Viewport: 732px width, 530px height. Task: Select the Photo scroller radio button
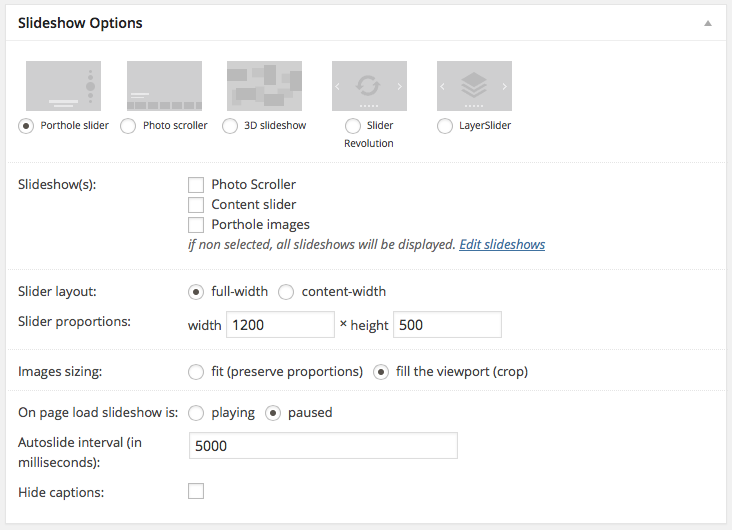[128, 126]
